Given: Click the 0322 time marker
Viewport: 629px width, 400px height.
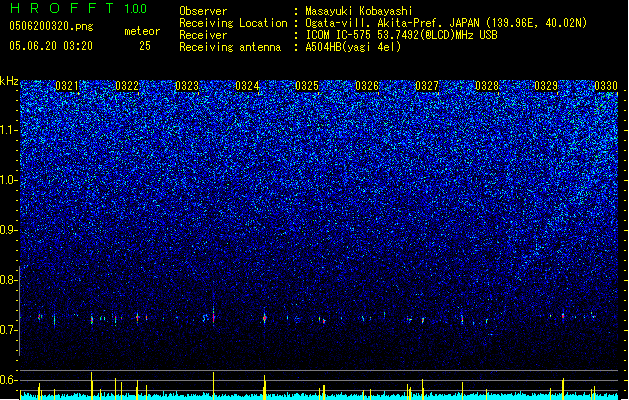Looking at the screenshot, I should (127, 86).
